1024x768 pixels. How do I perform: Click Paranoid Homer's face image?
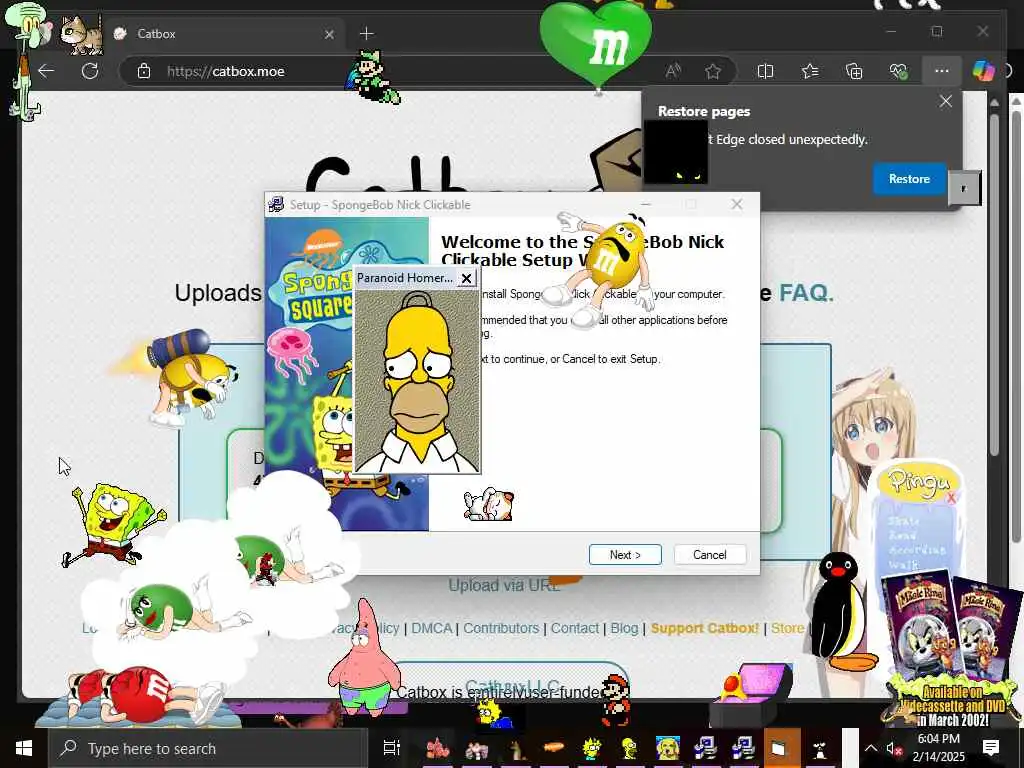pos(417,381)
